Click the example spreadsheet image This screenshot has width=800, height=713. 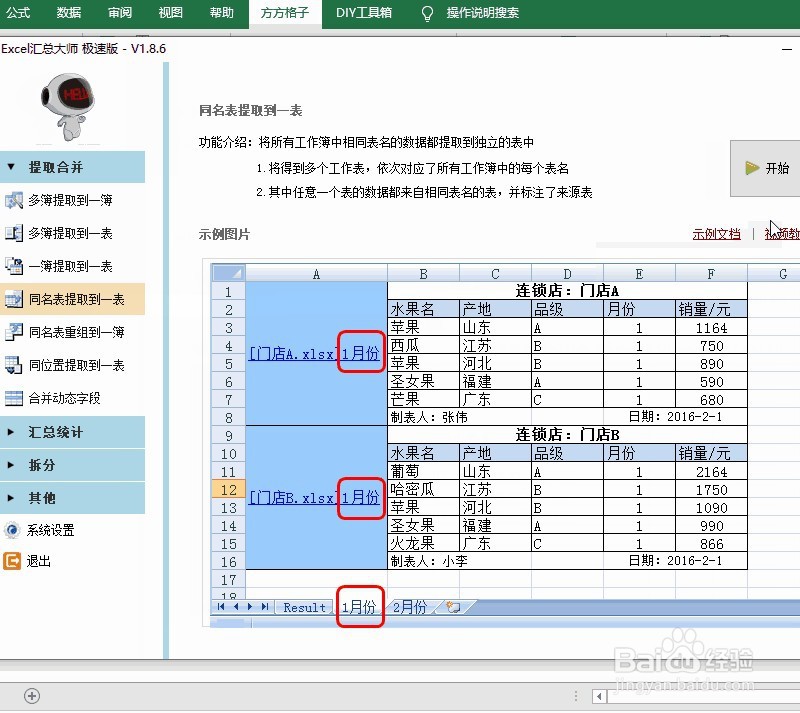pyautogui.click(x=501, y=442)
